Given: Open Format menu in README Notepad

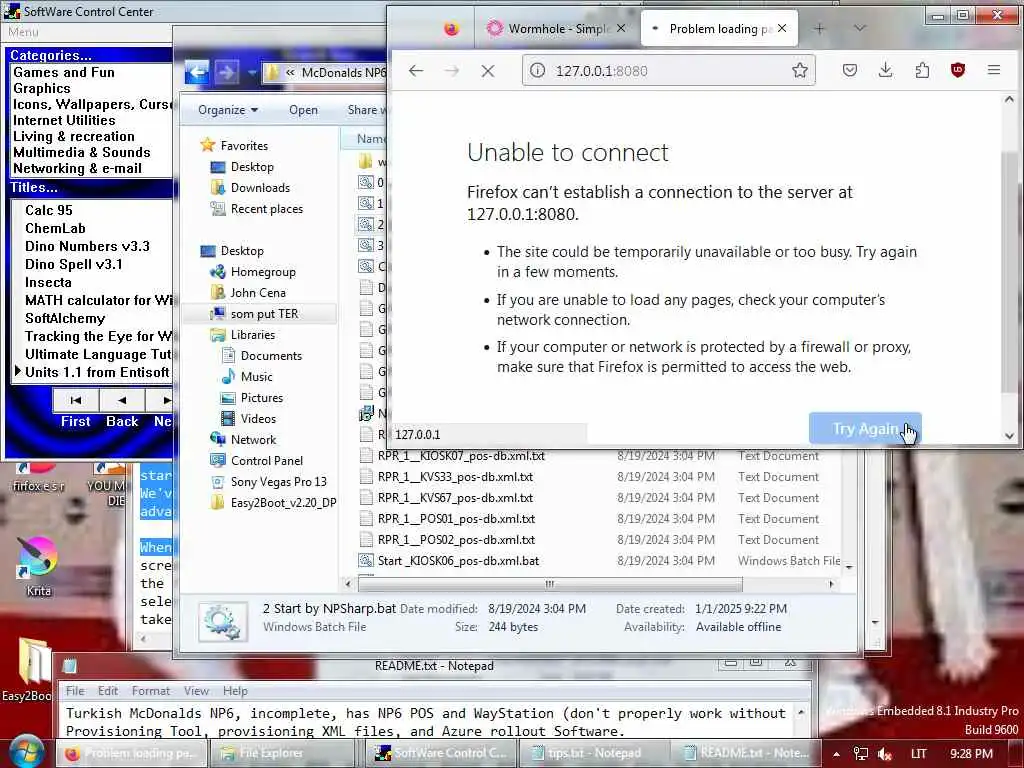Looking at the screenshot, I should coord(150,690).
